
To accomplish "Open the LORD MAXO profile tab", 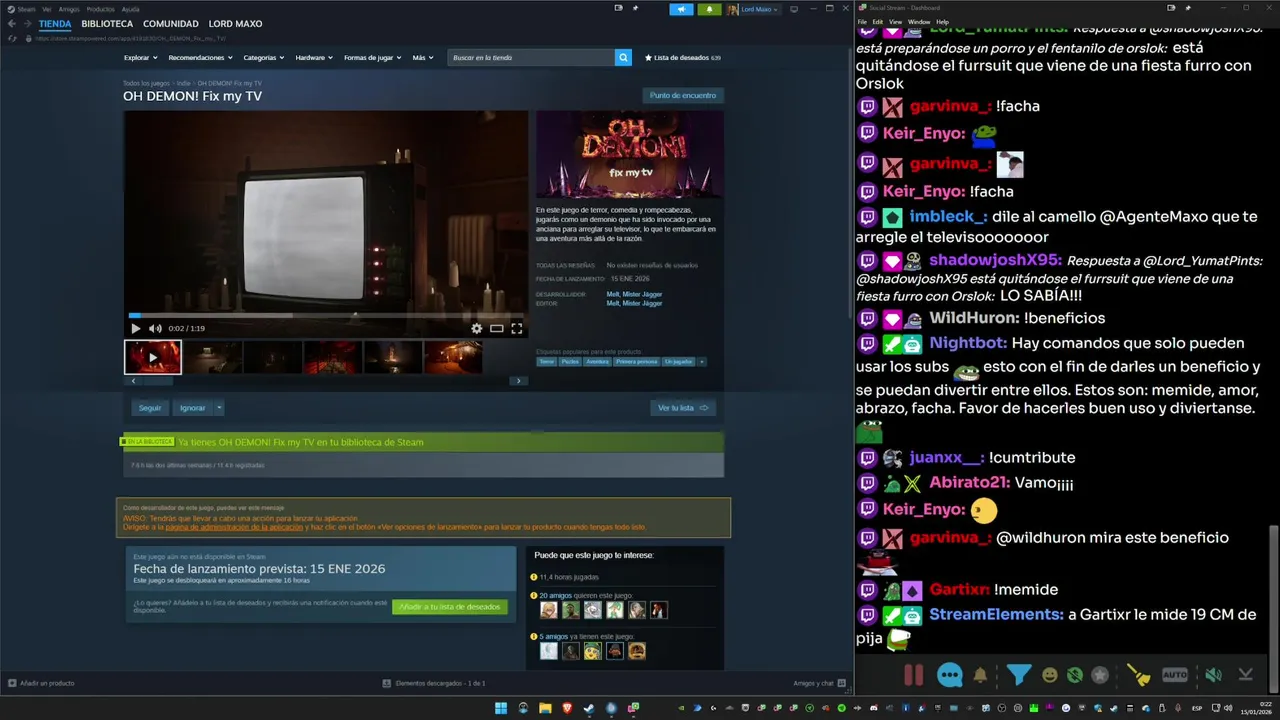I will 235,24.
